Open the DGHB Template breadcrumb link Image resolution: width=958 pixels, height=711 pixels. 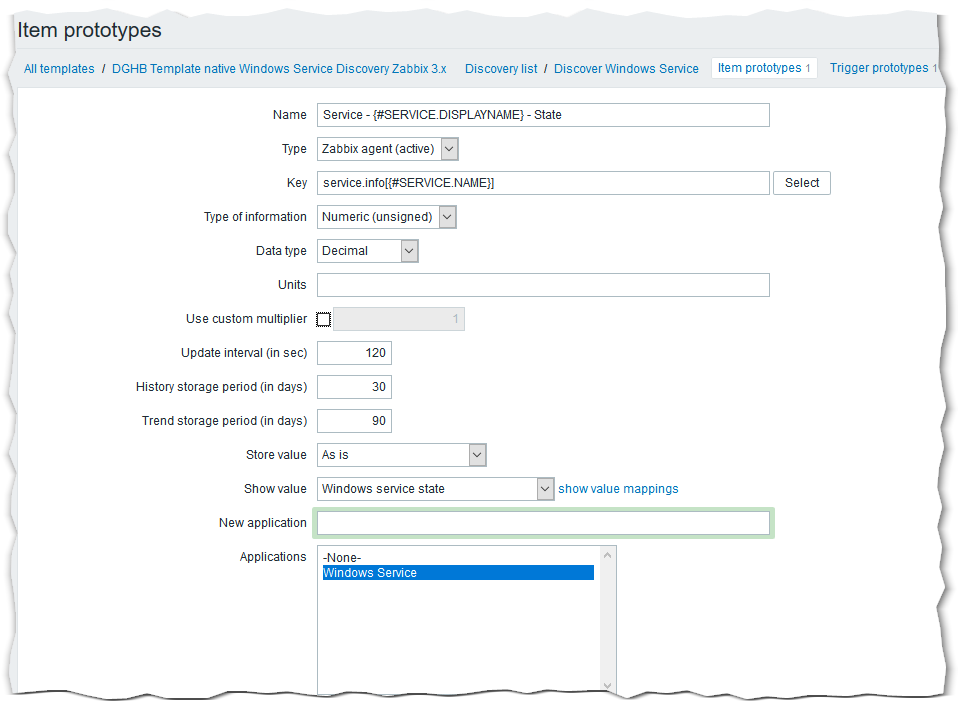279,69
